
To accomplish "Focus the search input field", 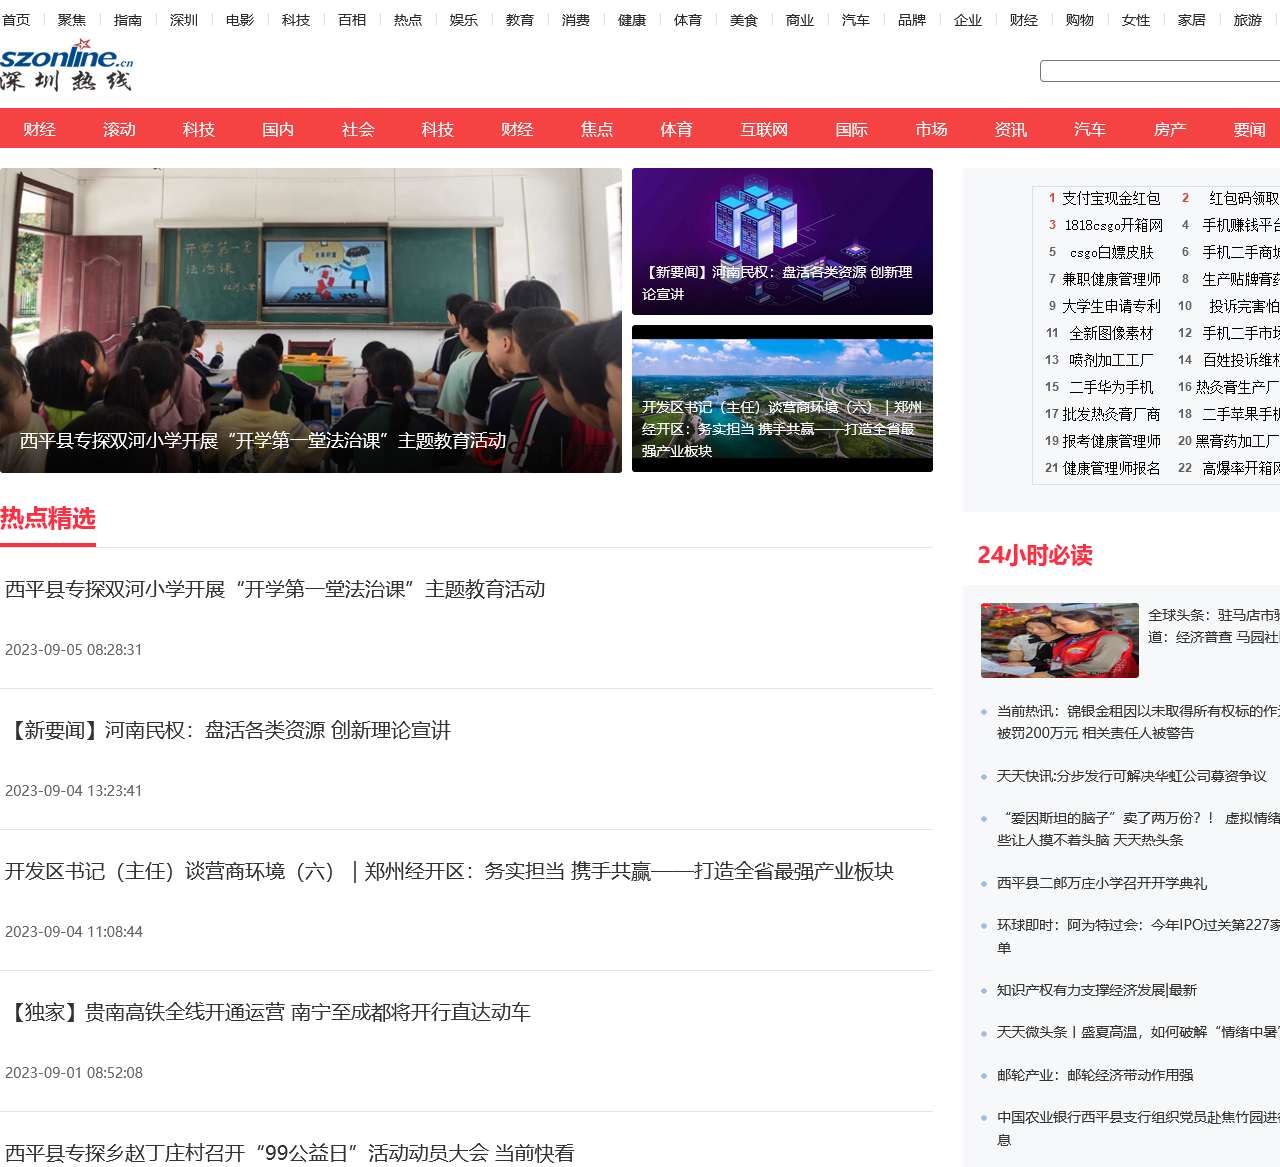I will pos(1160,71).
